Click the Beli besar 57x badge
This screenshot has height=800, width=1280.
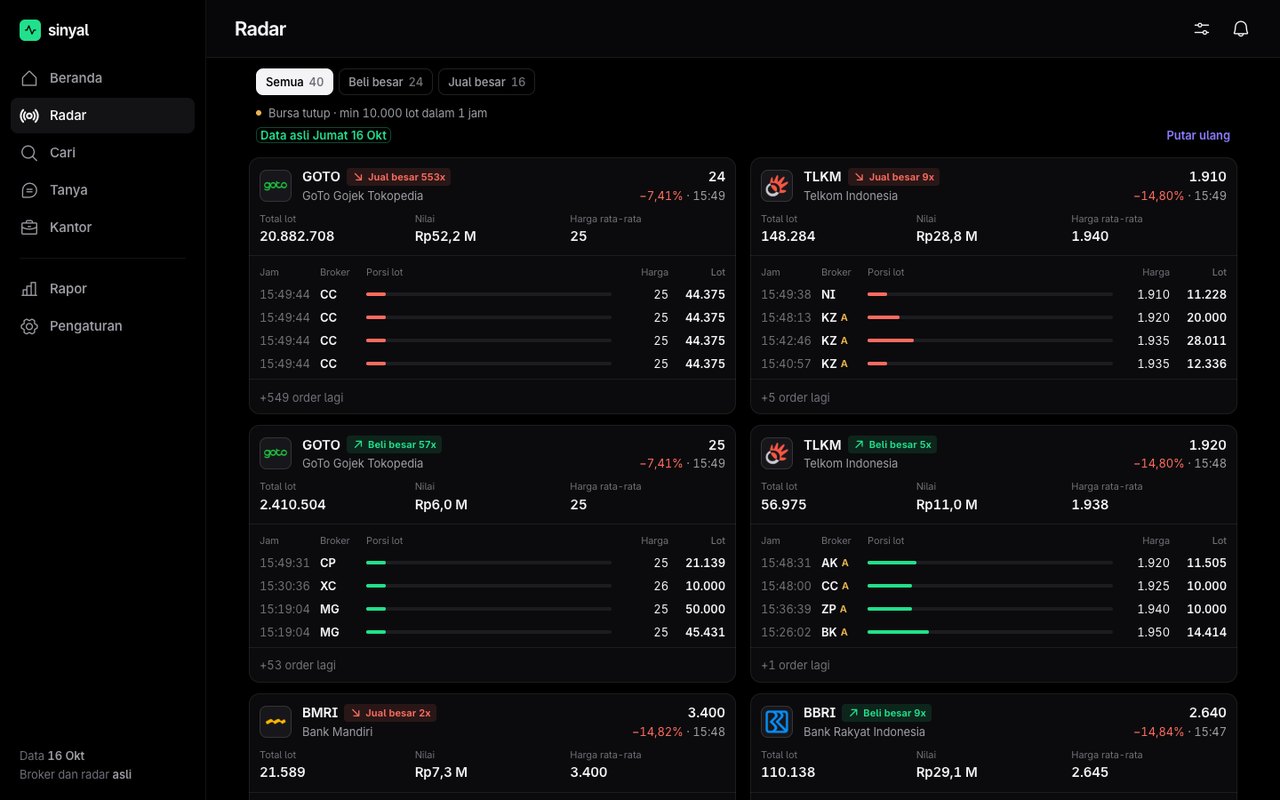[394, 444]
